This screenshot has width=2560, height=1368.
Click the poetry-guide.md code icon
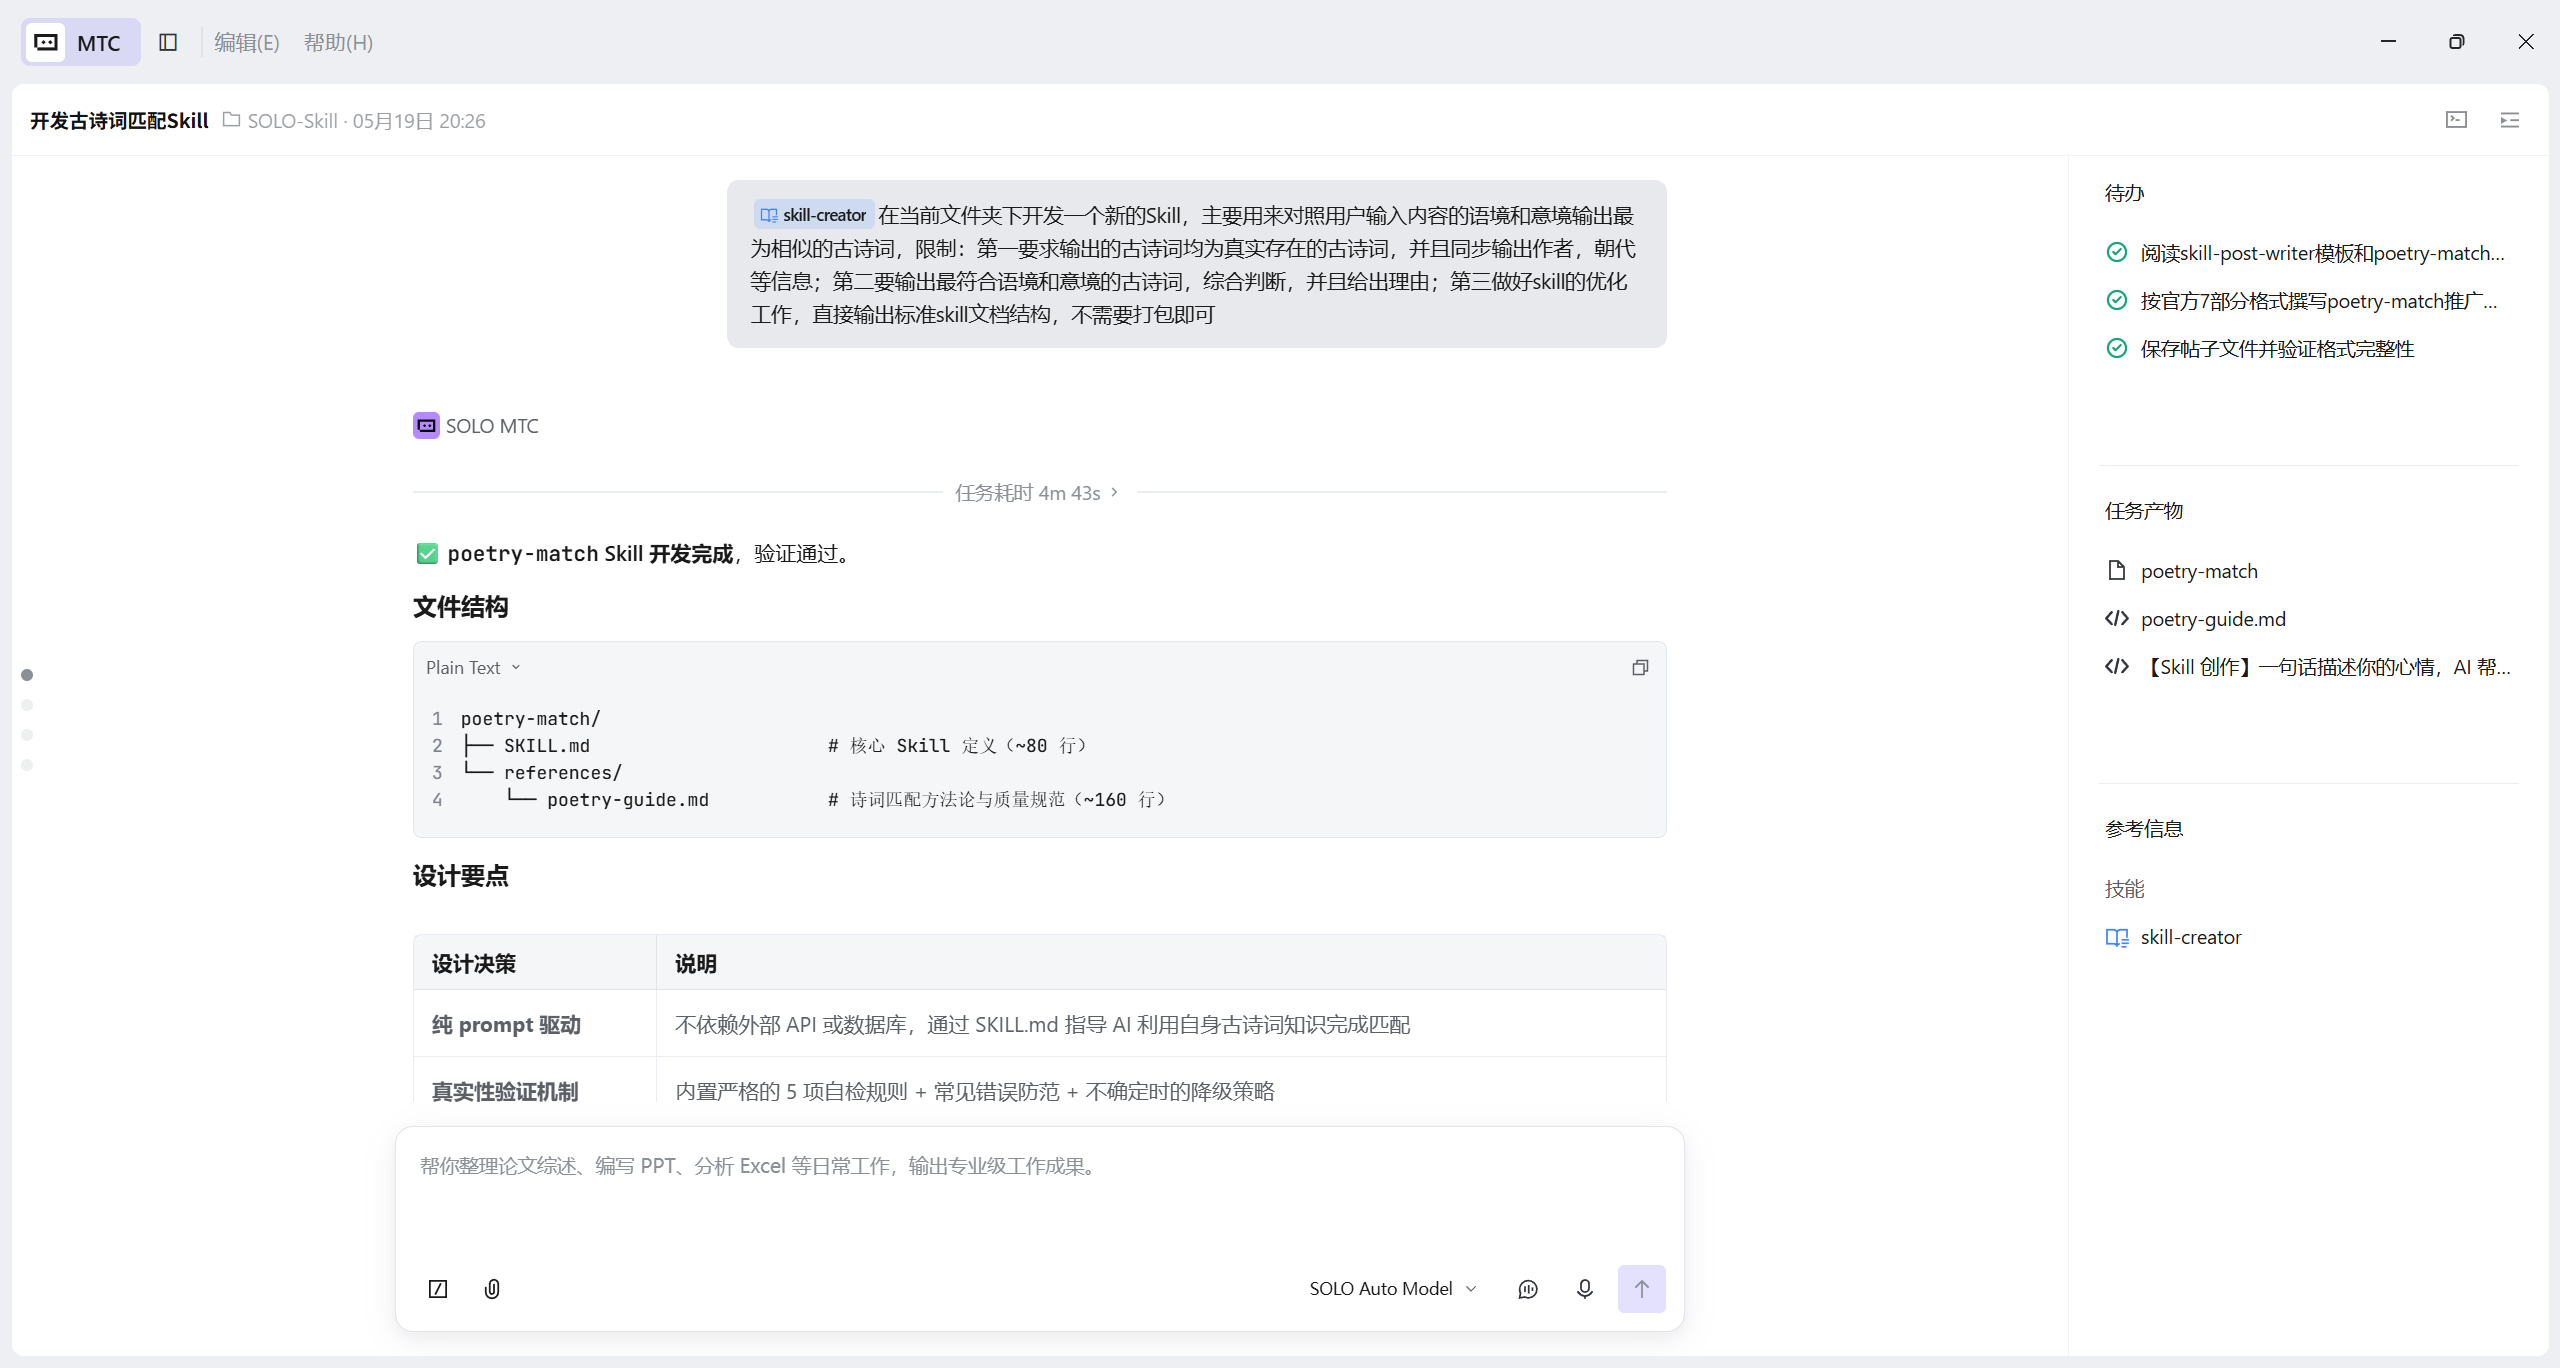coord(2117,618)
